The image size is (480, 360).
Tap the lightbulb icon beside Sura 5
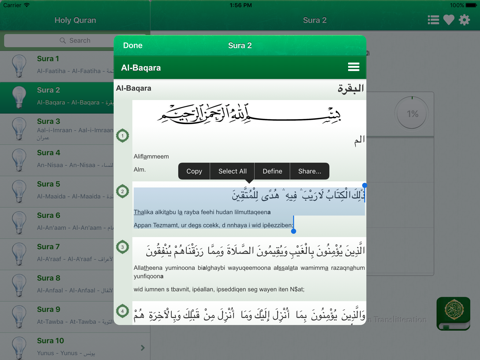coord(19,191)
